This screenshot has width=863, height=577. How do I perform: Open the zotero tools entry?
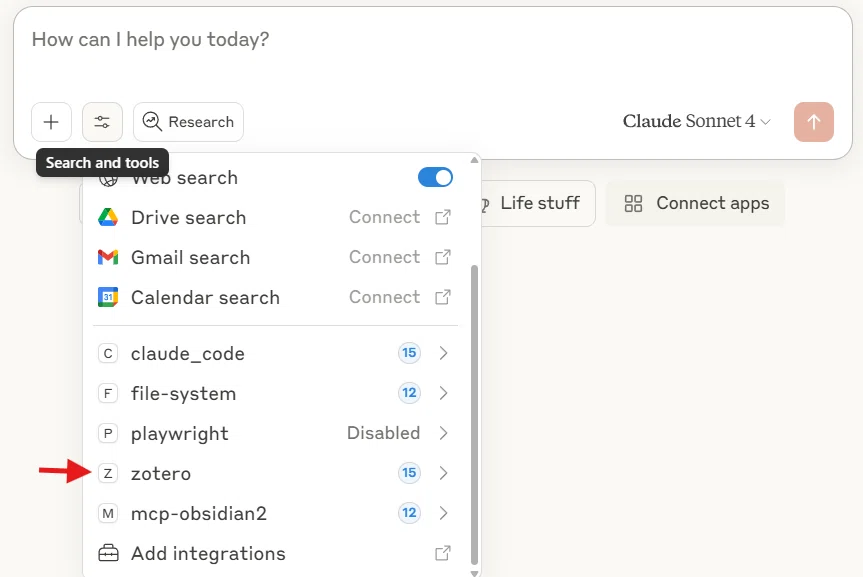pos(275,473)
